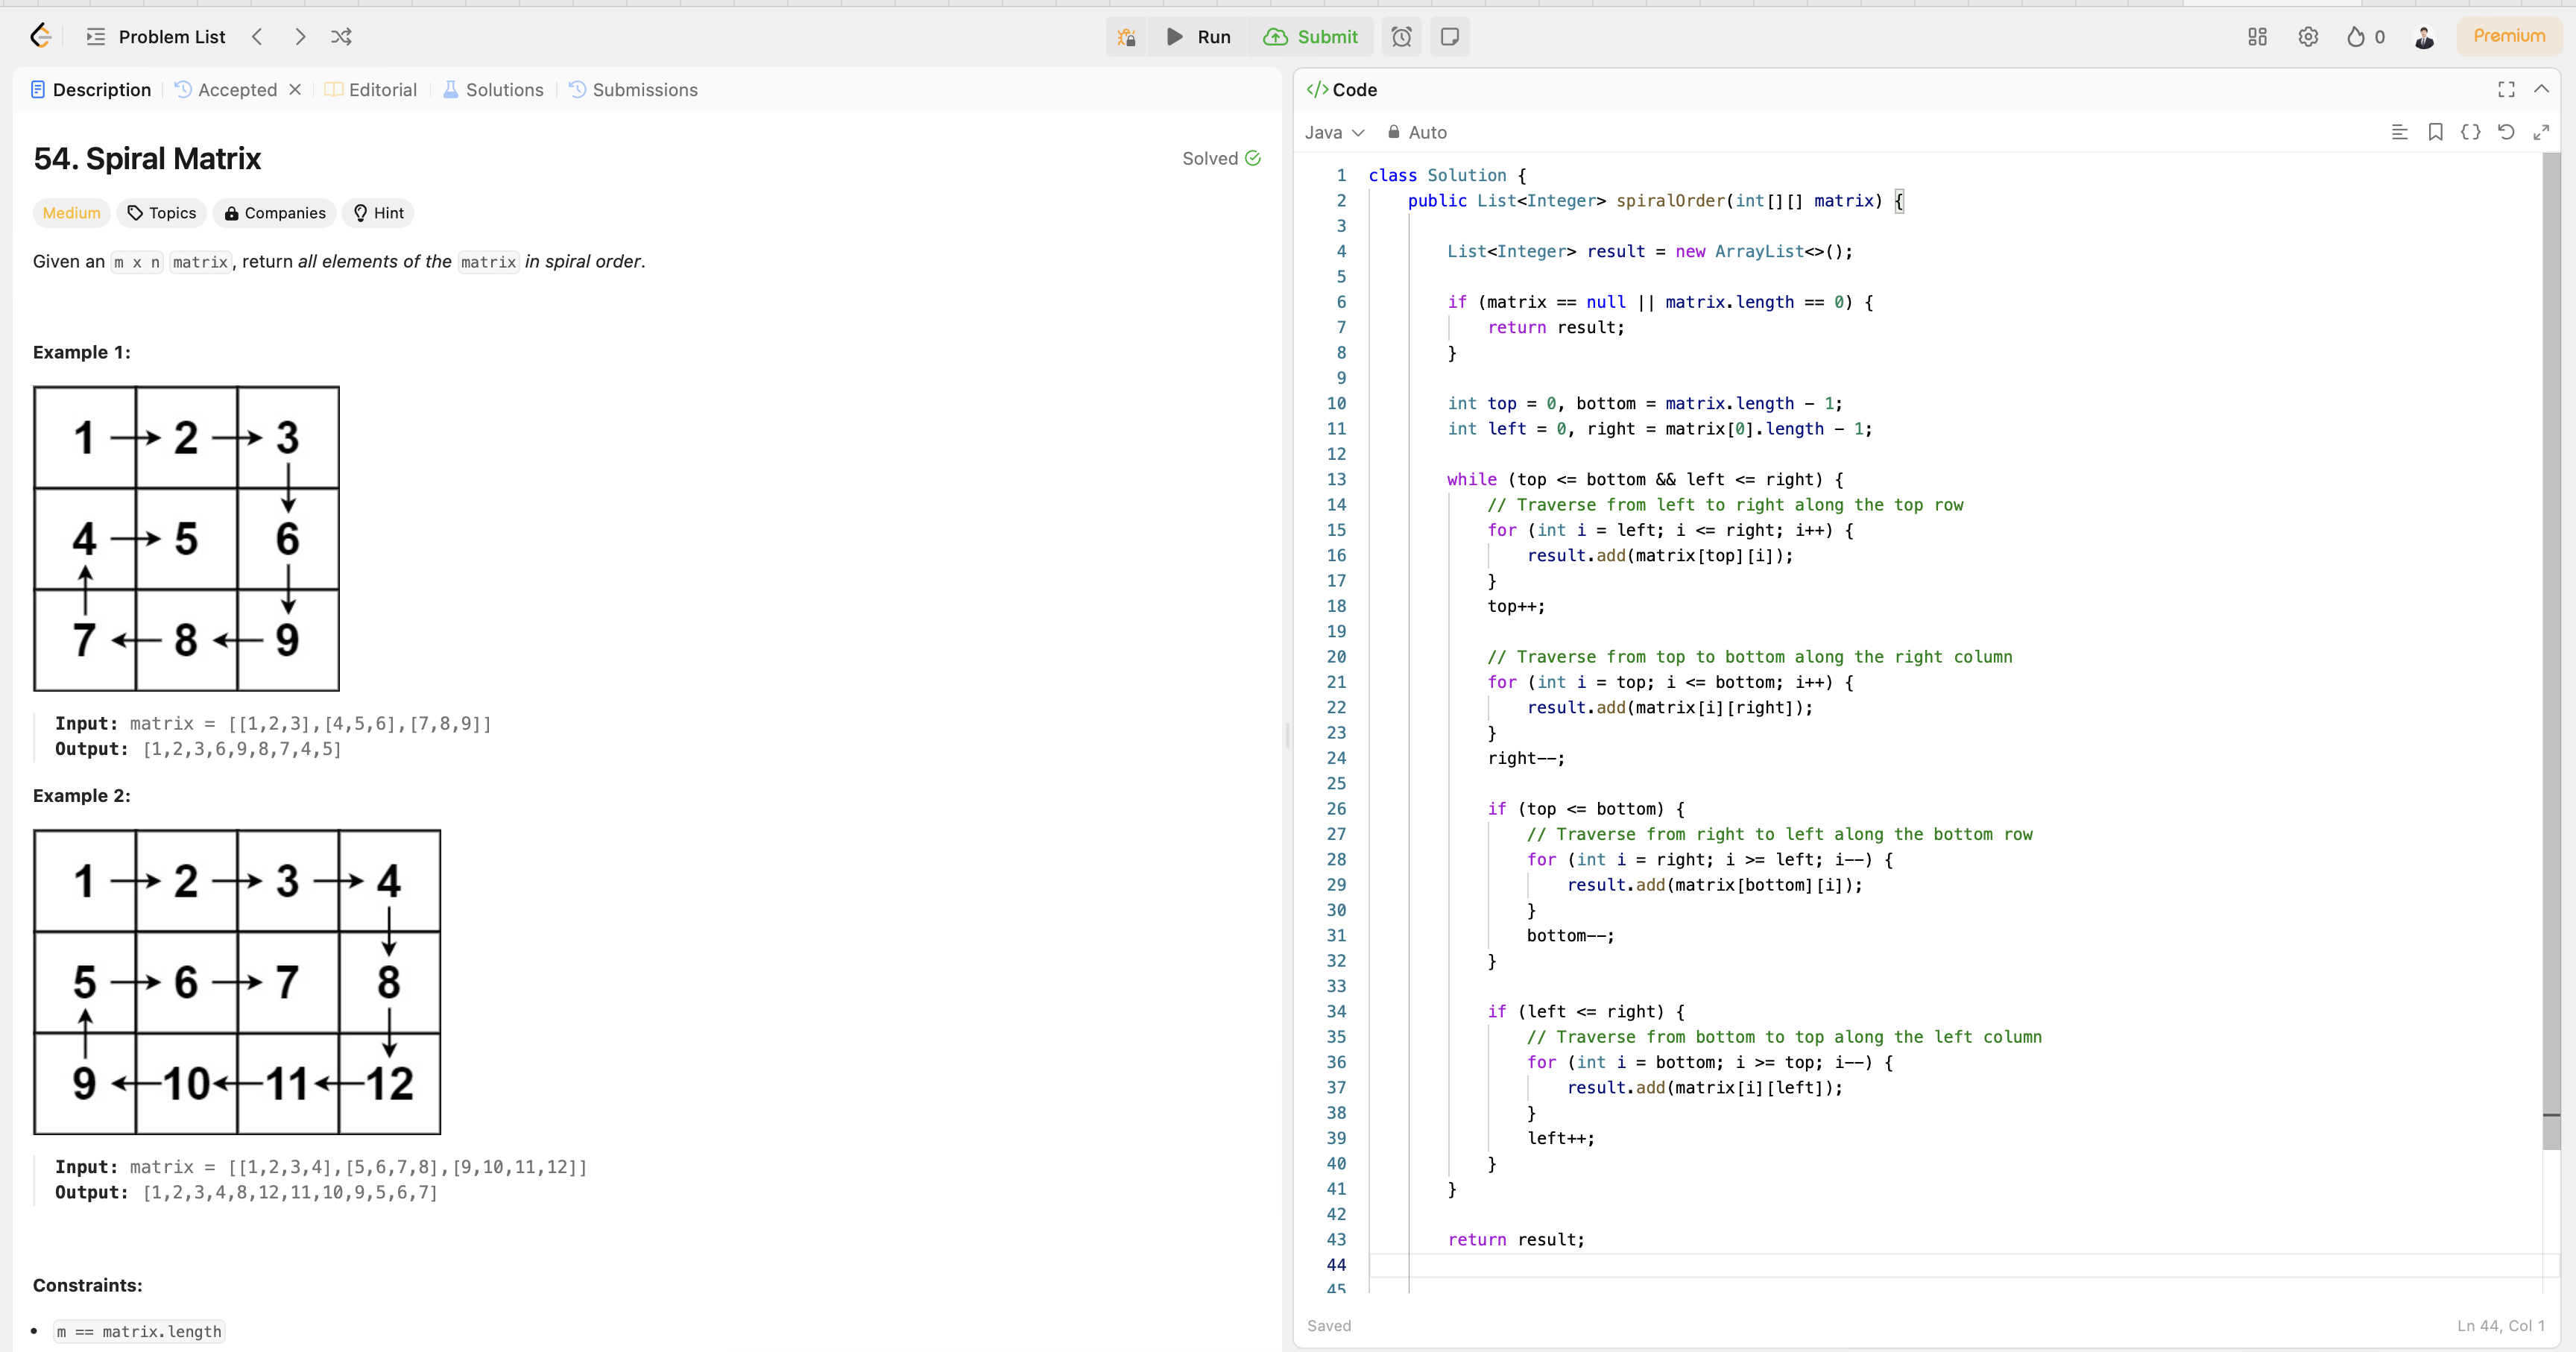This screenshot has height=1352, width=2576.
Task: Open the Problem List panel
Action: 156,37
